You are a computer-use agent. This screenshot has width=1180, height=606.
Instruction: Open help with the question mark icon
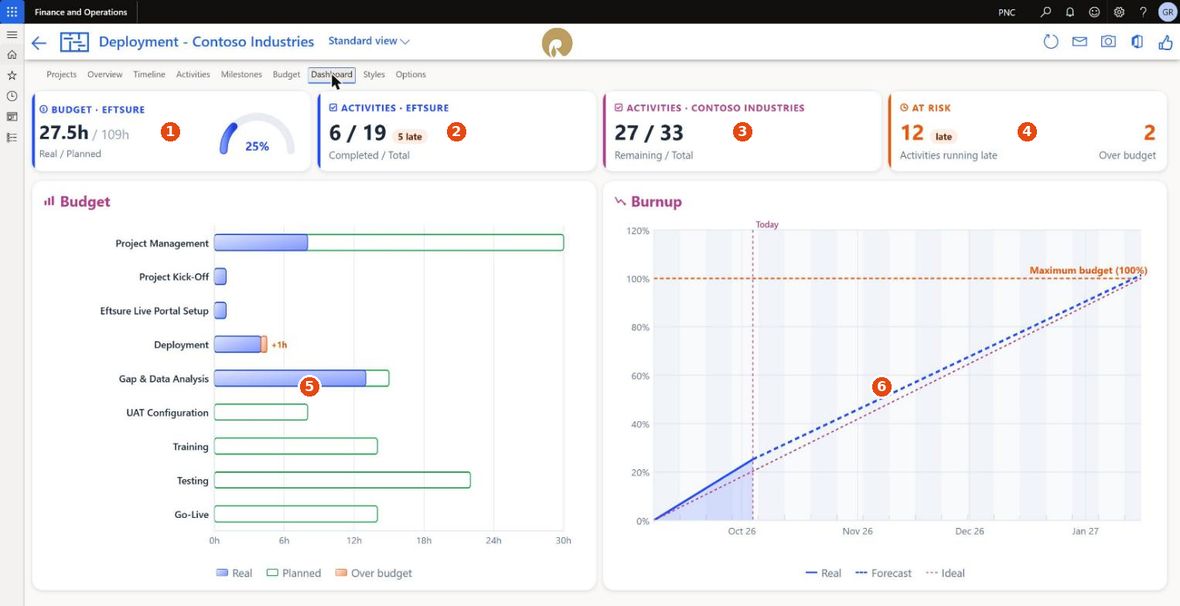pyautogui.click(x=1143, y=12)
